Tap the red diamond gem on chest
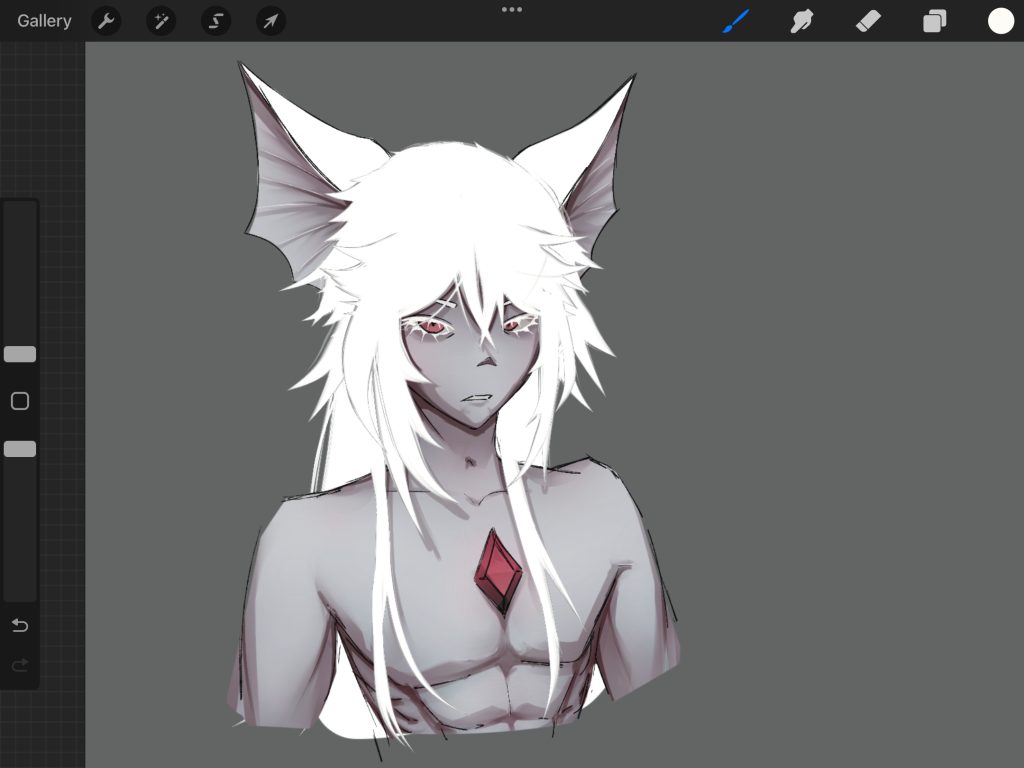The width and height of the screenshot is (1024, 768). point(499,570)
